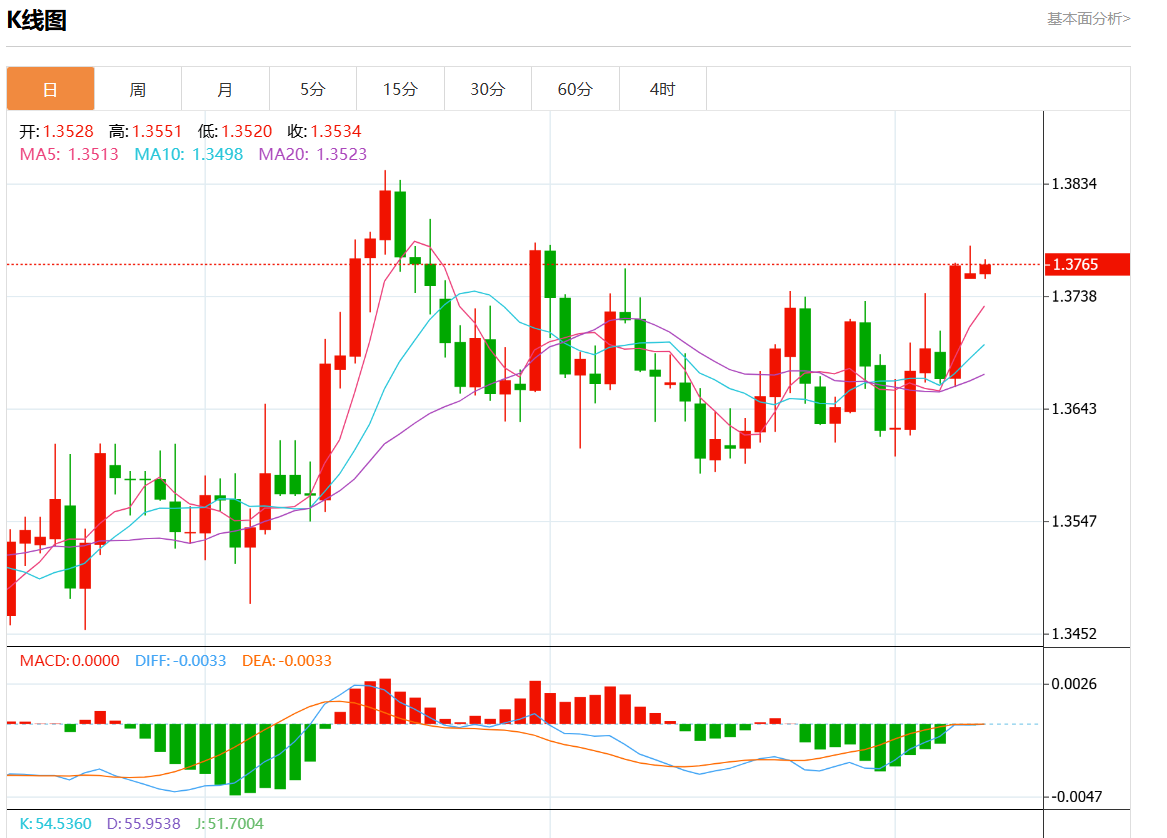Click the K: 54.5360 KDJ value
Image resolution: width=1167 pixels, height=838 pixels.
click(x=56, y=824)
